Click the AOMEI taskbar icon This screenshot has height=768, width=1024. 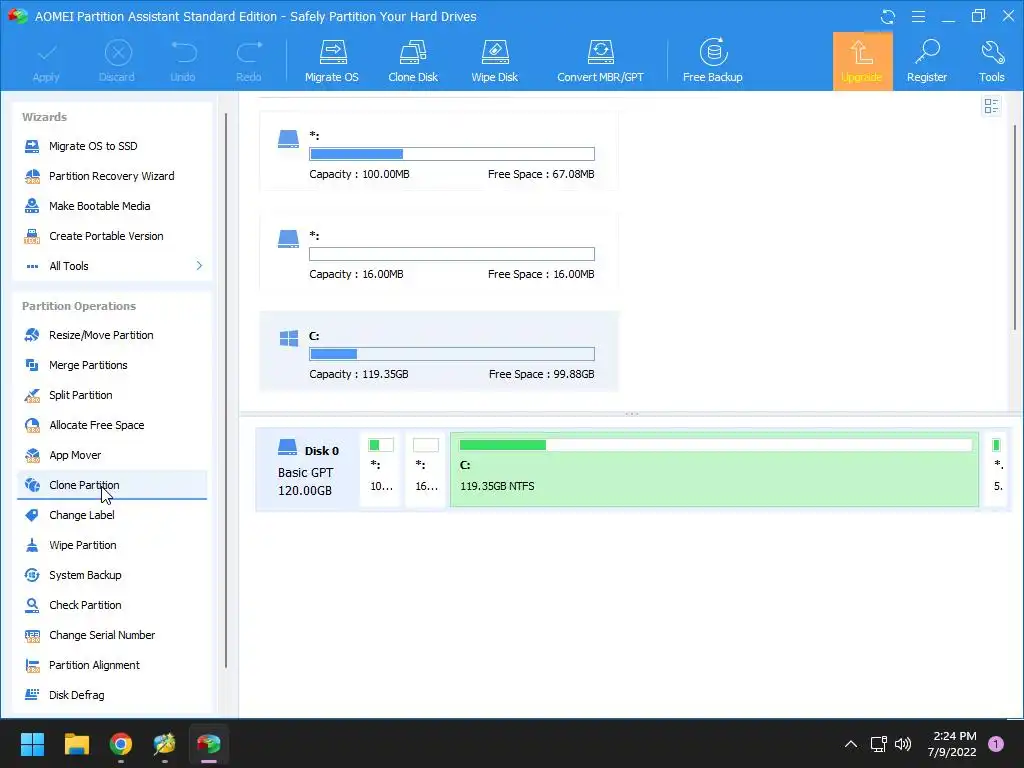point(209,744)
